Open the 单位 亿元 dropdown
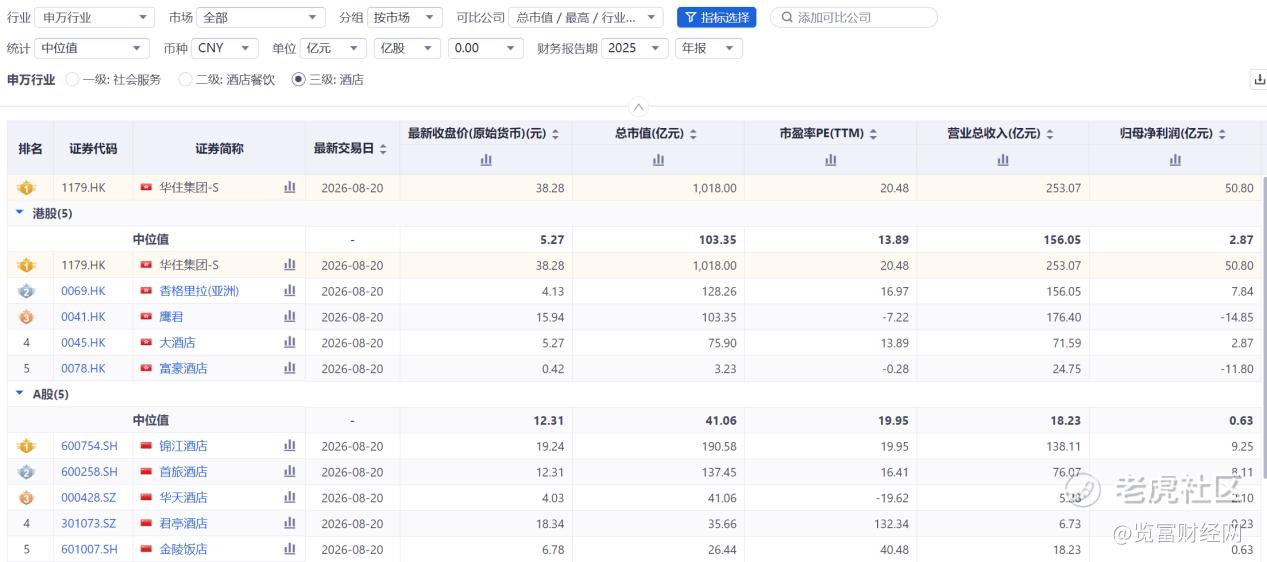Screen dimensions: 1267x562 tap(333, 48)
